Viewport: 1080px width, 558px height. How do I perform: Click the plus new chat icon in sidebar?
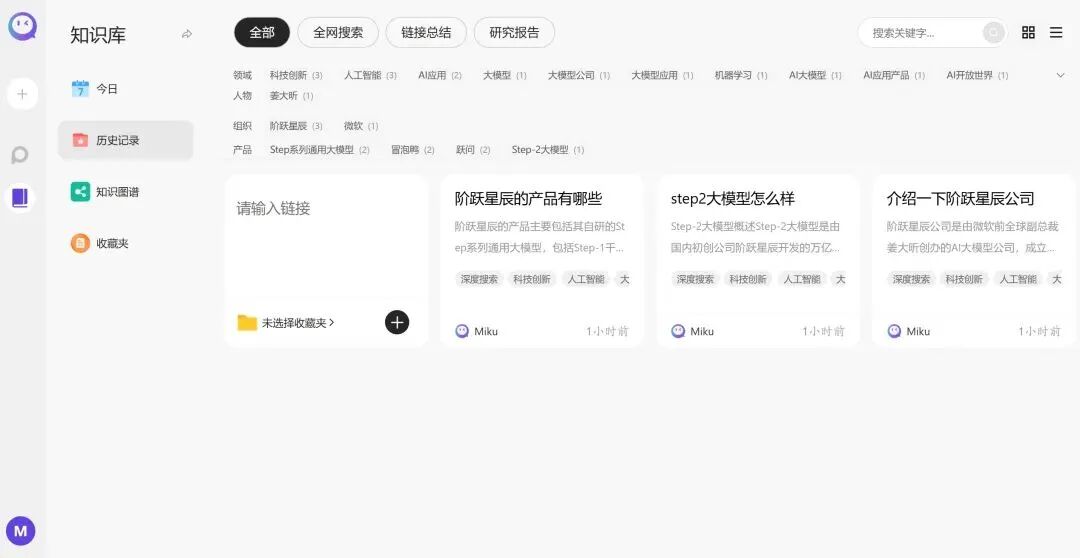22,94
